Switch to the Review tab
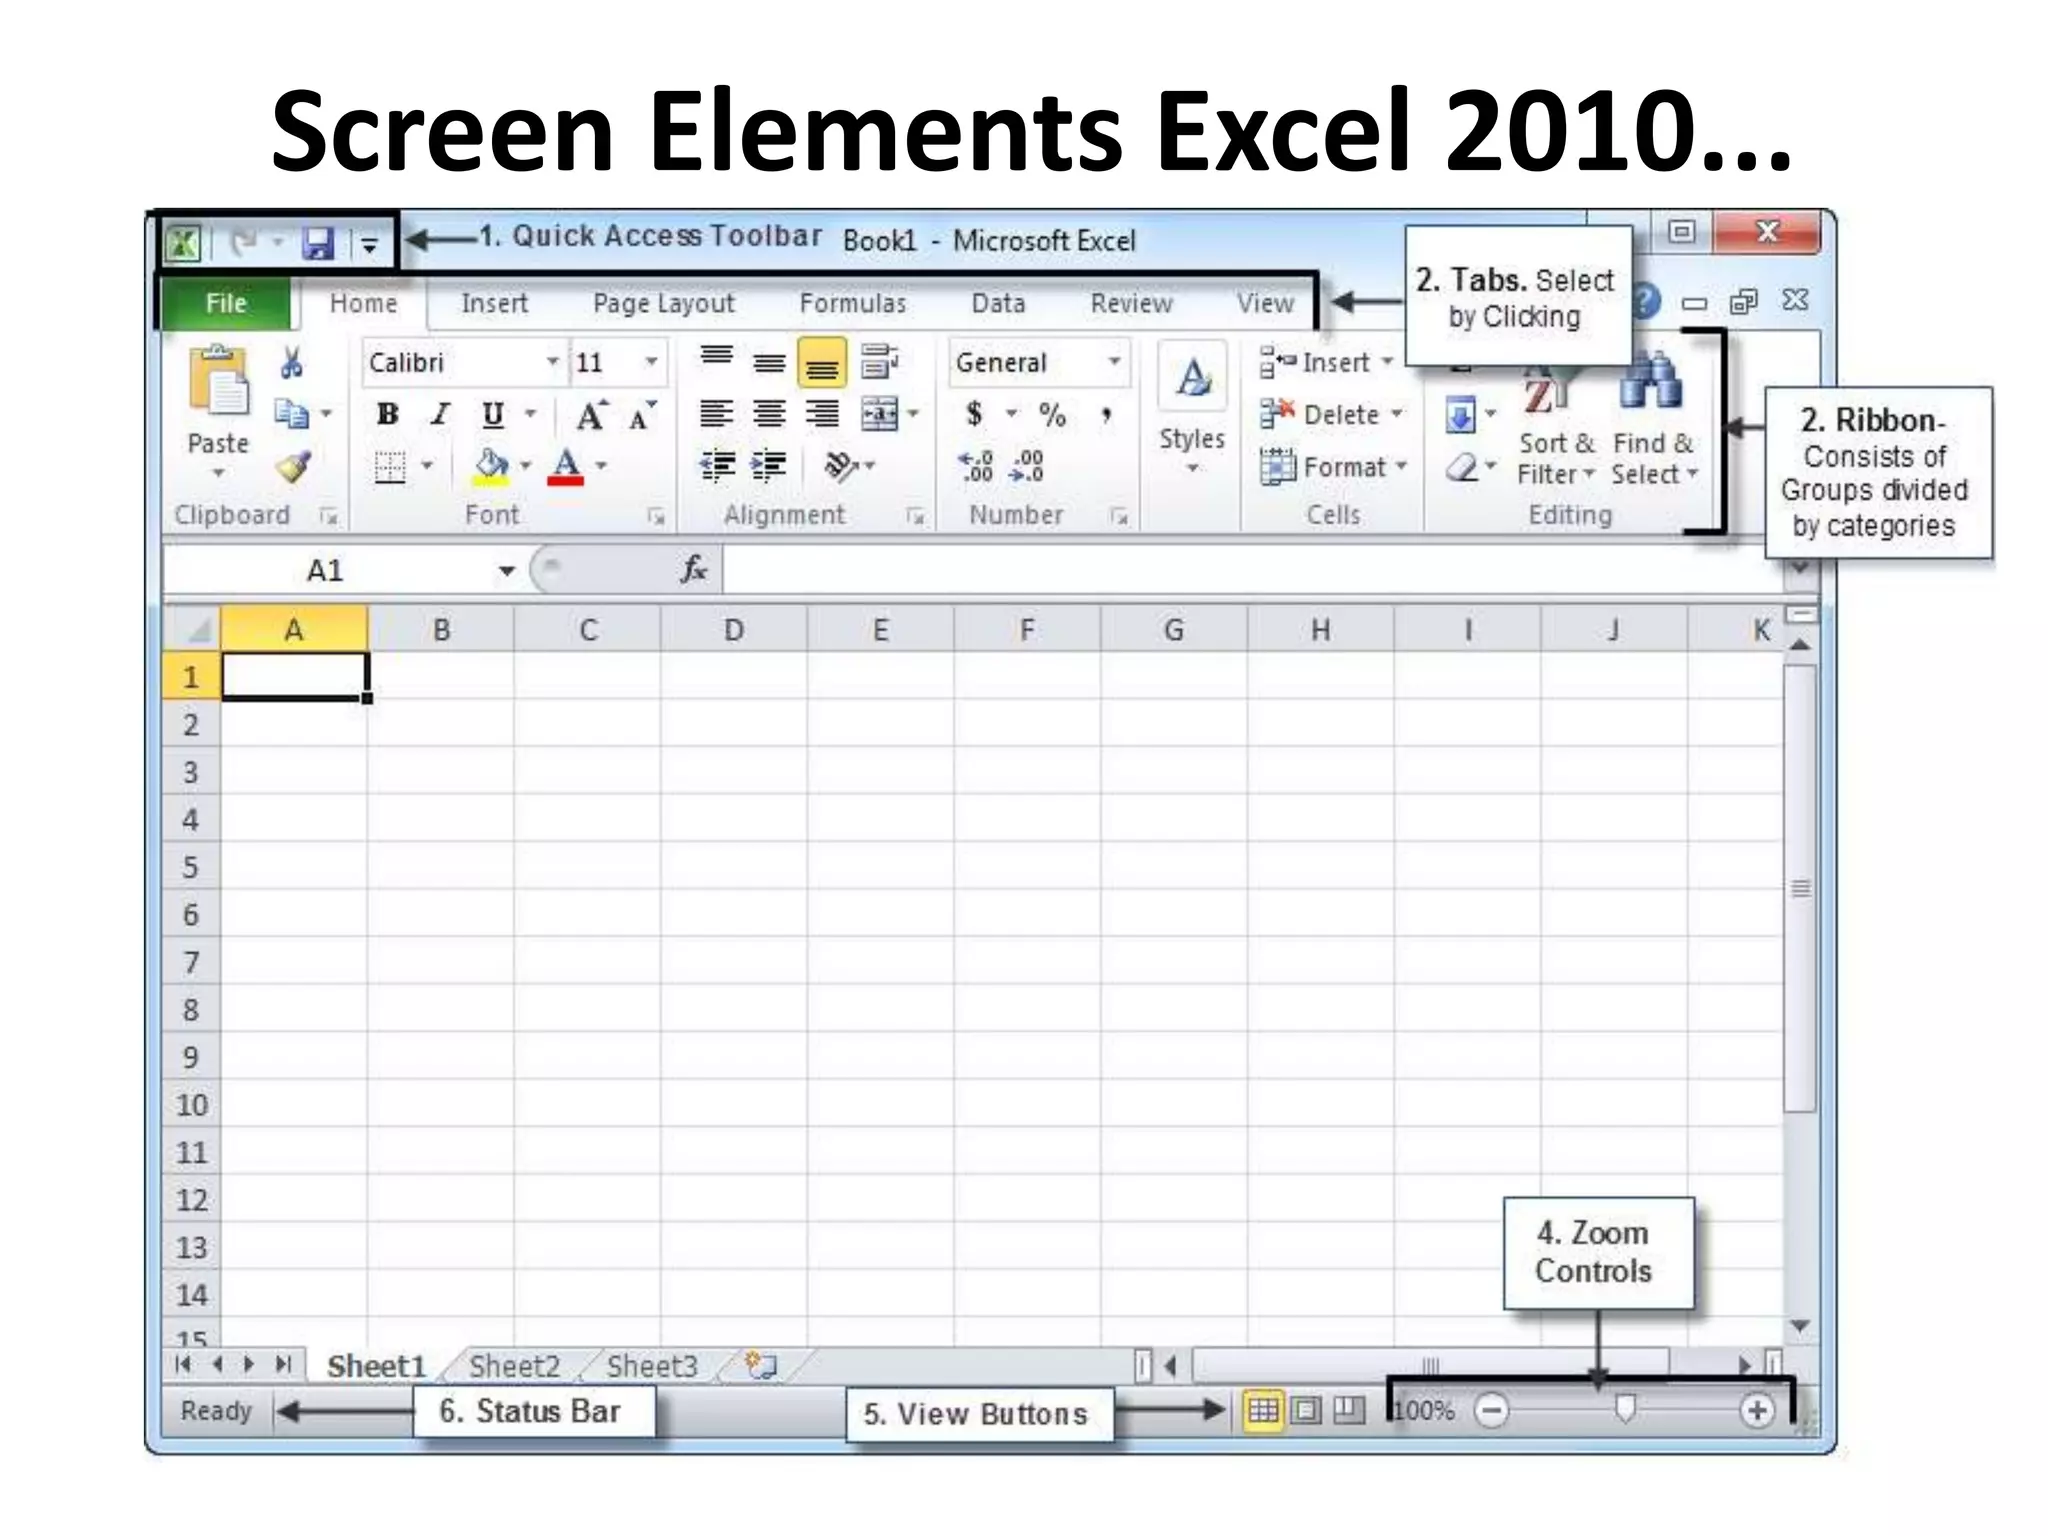 1131,303
